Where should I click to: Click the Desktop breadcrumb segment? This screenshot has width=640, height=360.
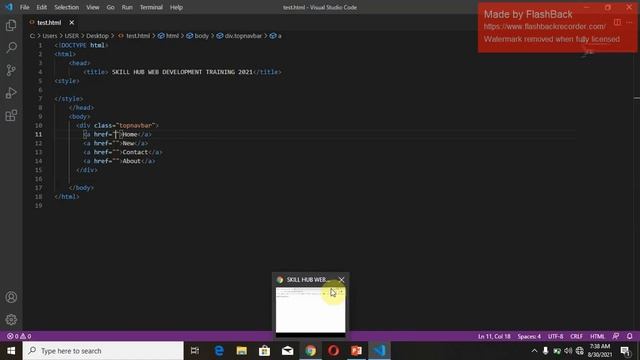tap(97, 36)
